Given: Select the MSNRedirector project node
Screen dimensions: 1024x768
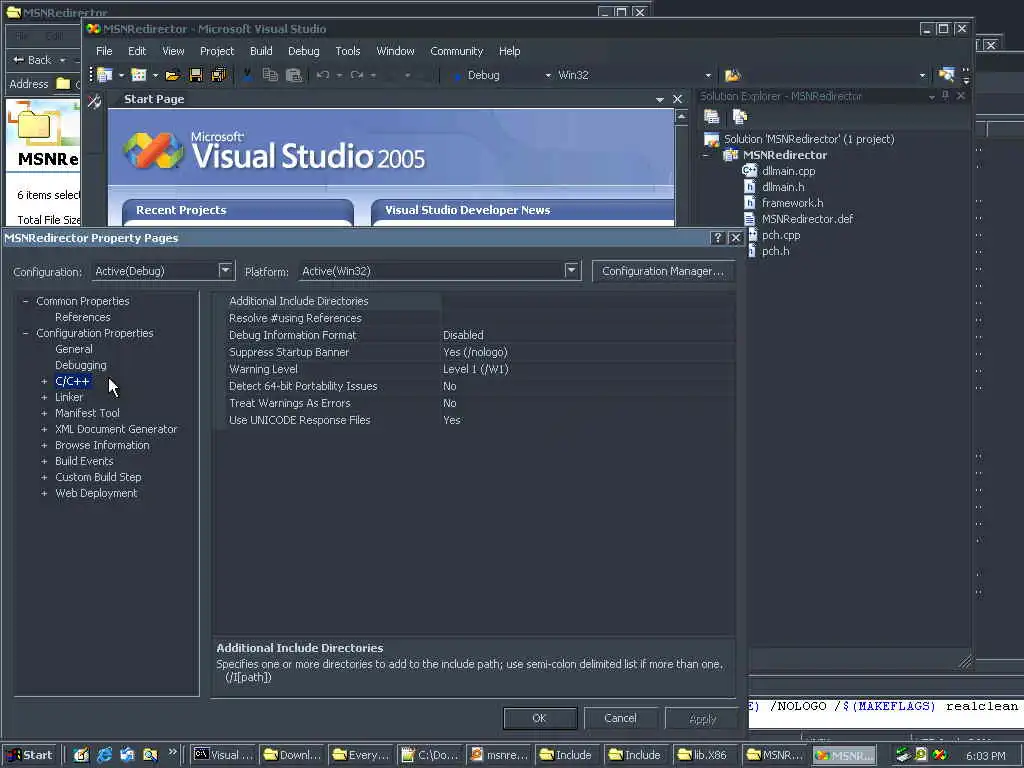Looking at the screenshot, I should (784, 155).
